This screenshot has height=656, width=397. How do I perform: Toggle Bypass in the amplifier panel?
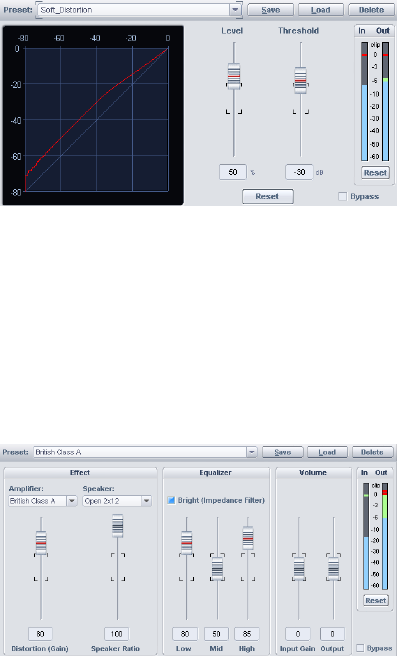coord(360,648)
